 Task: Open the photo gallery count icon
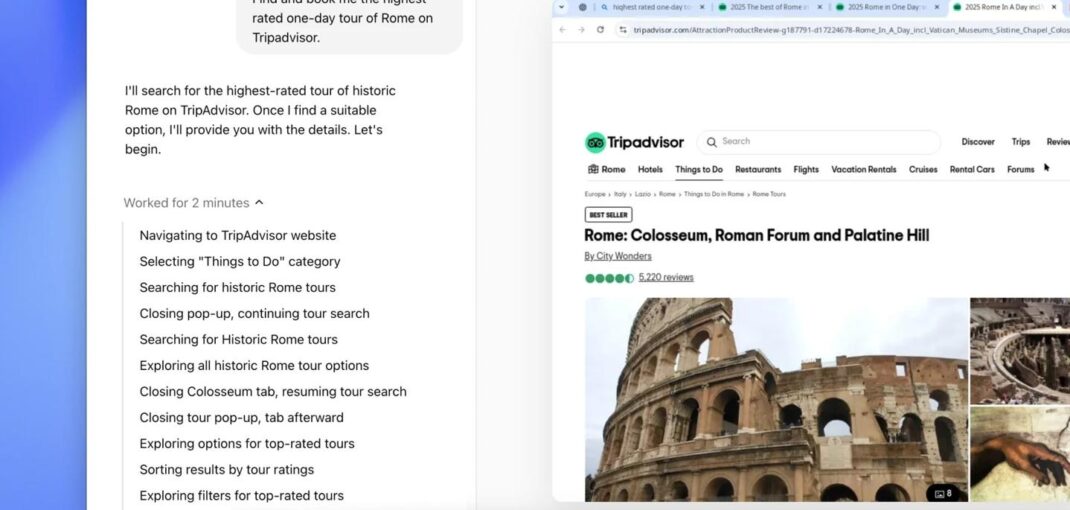tap(944, 493)
